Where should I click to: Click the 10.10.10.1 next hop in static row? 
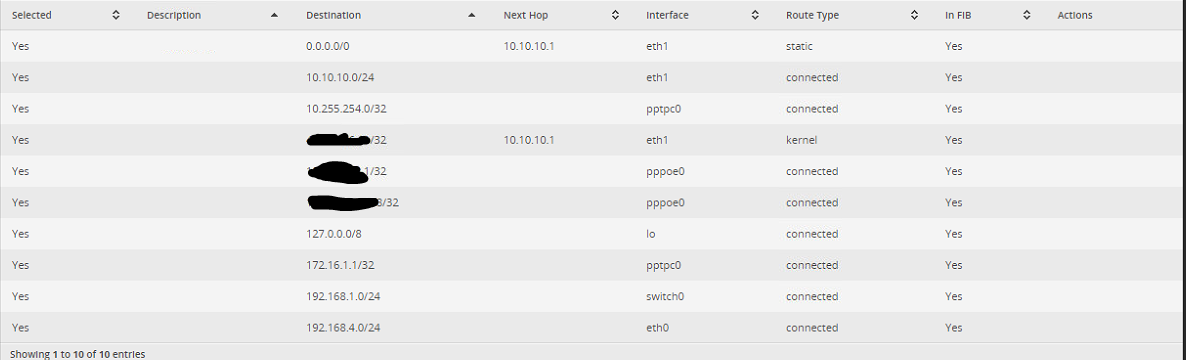click(529, 46)
